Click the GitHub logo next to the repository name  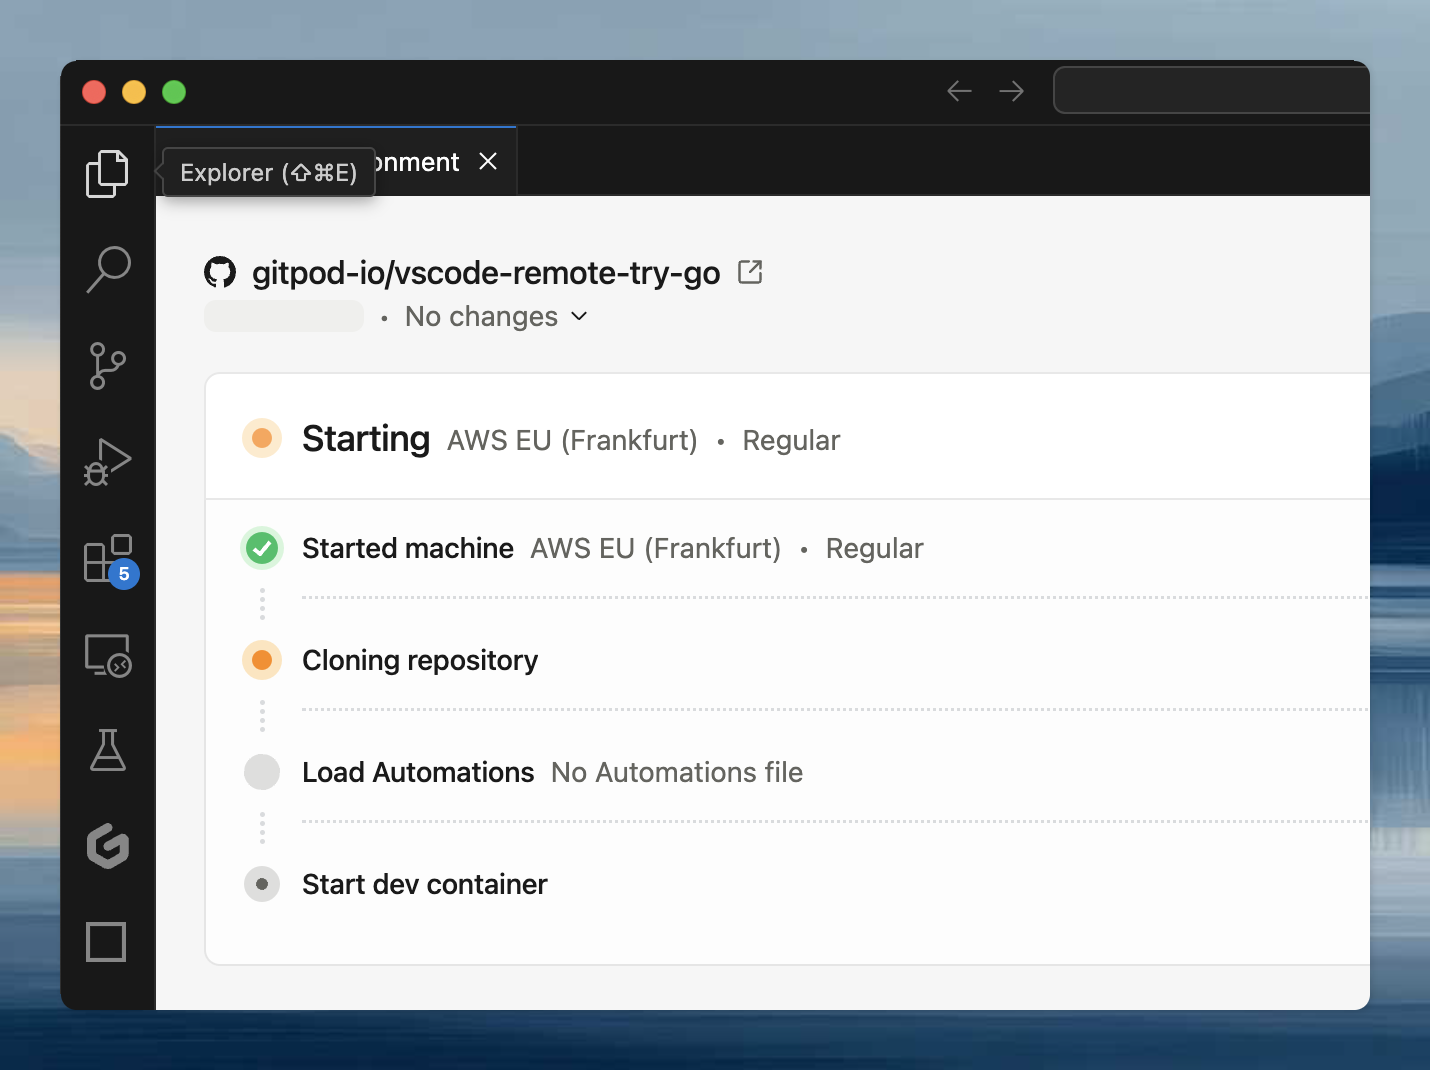coord(220,271)
